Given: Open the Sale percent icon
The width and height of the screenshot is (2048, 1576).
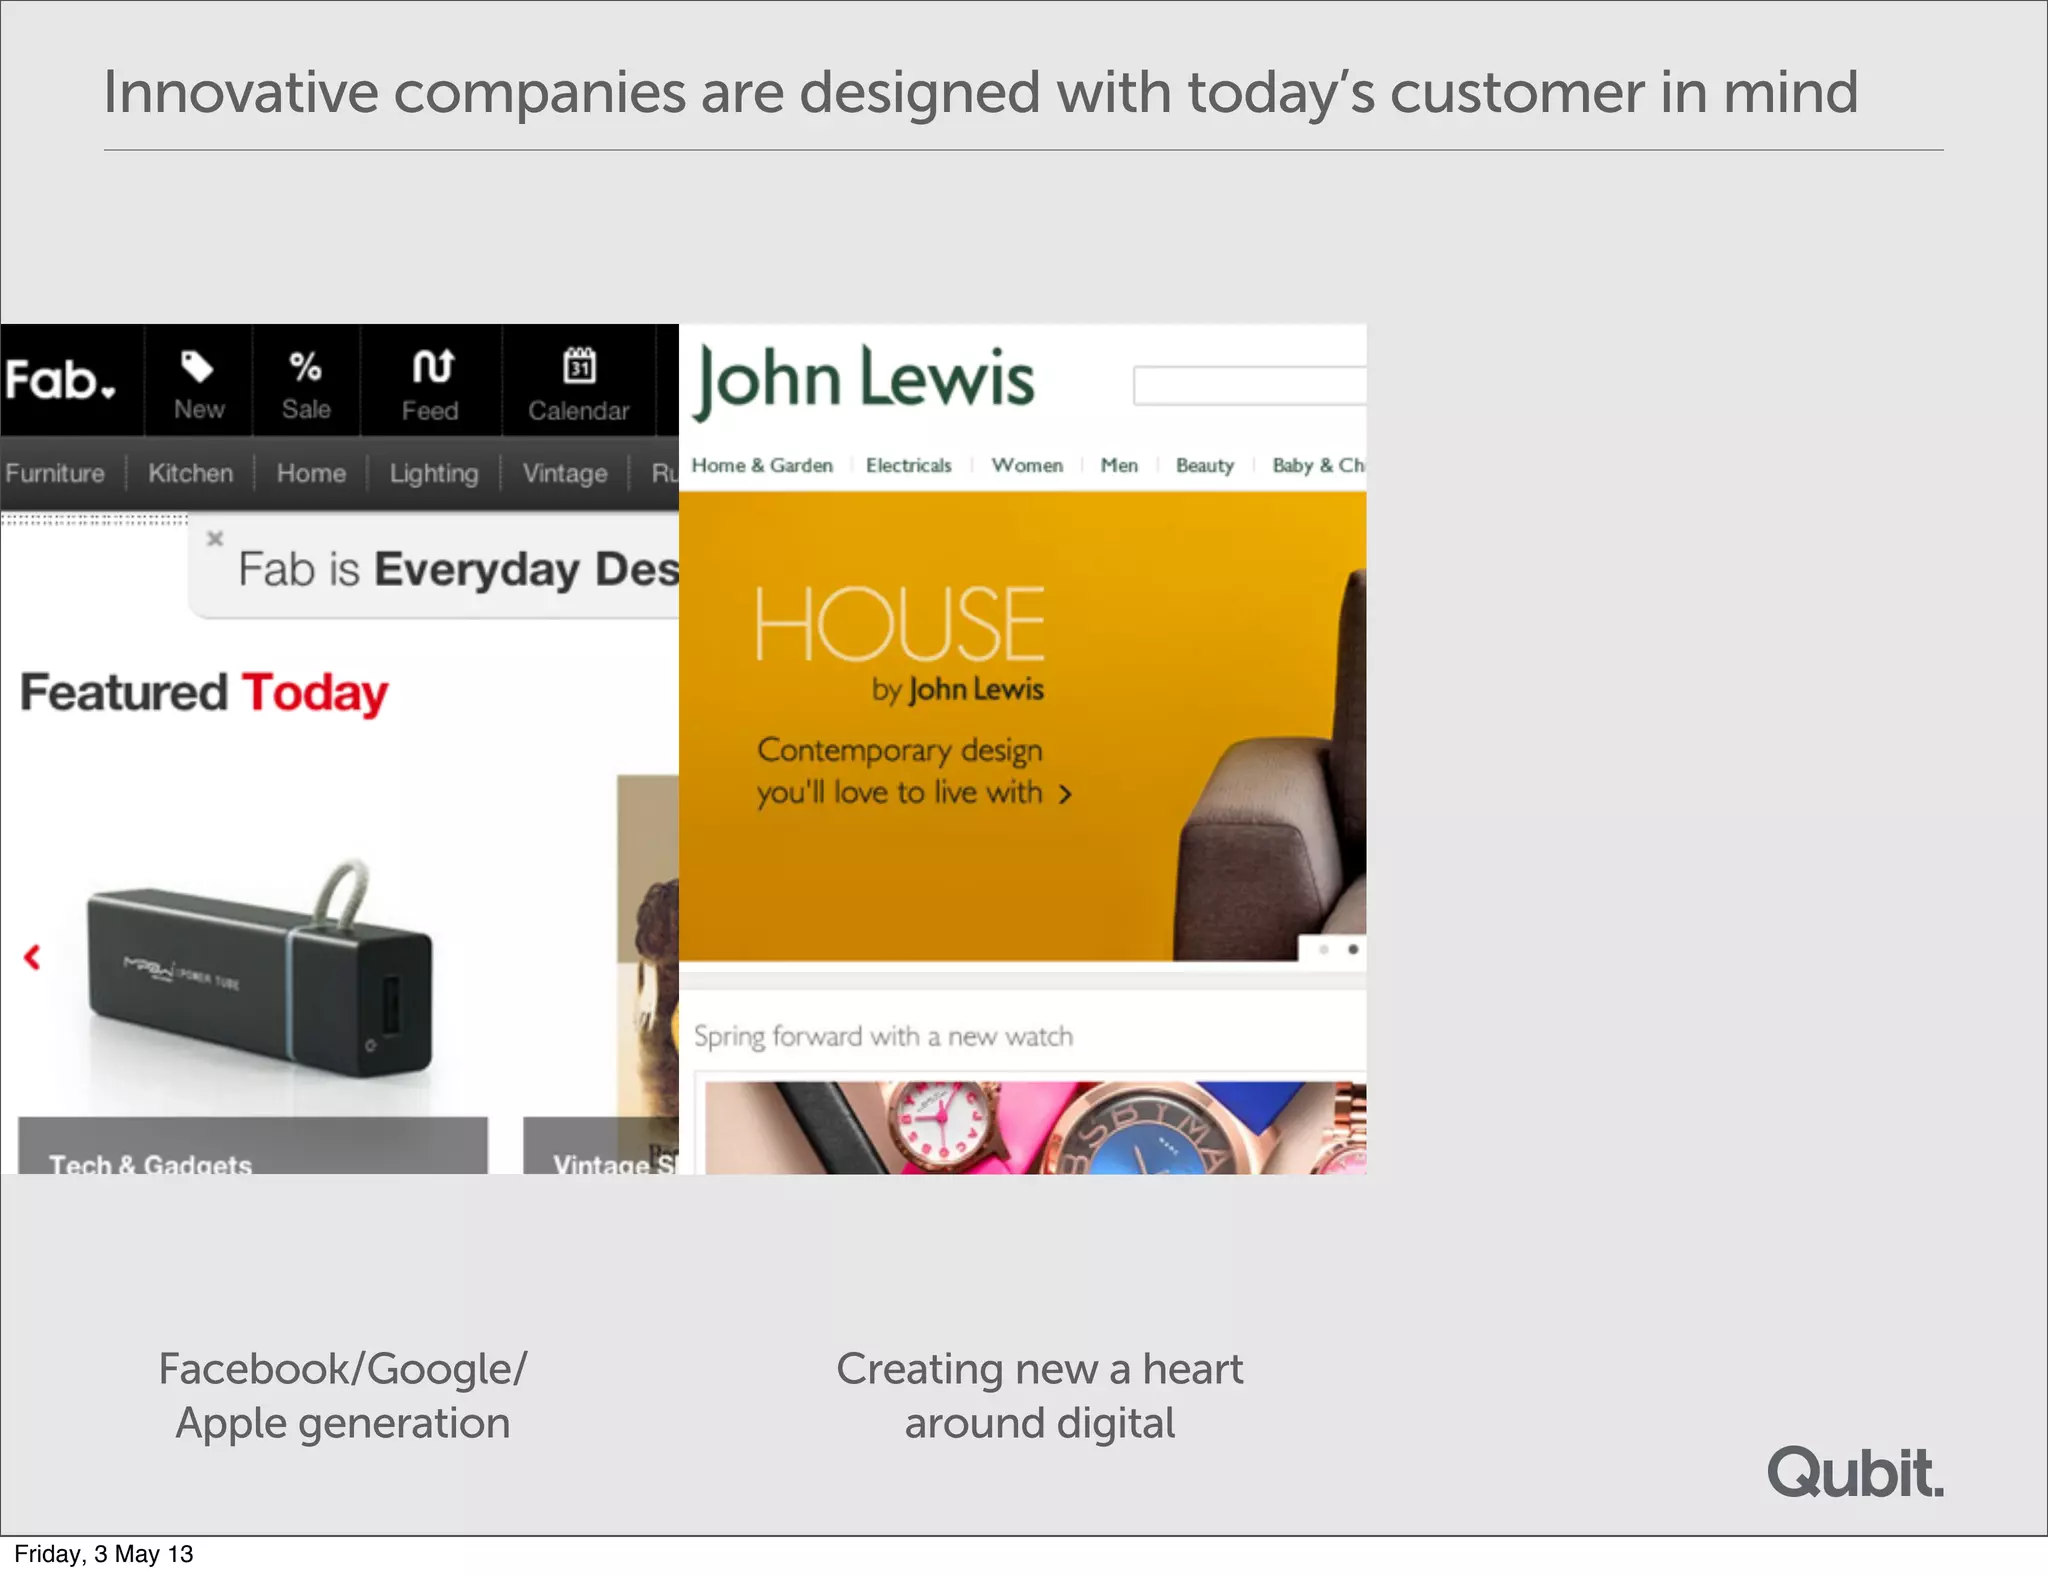Looking at the screenshot, I should (x=306, y=368).
